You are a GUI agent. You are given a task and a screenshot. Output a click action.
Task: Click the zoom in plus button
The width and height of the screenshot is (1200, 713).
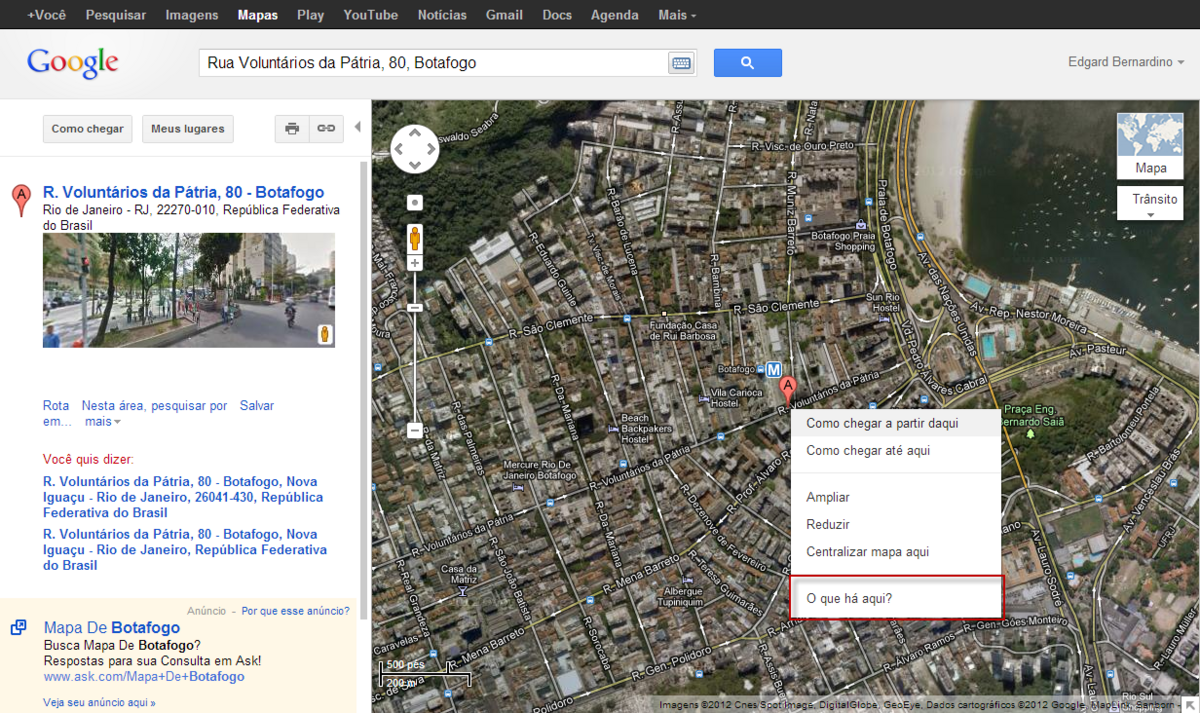pyautogui.click(x=415, y=263)
